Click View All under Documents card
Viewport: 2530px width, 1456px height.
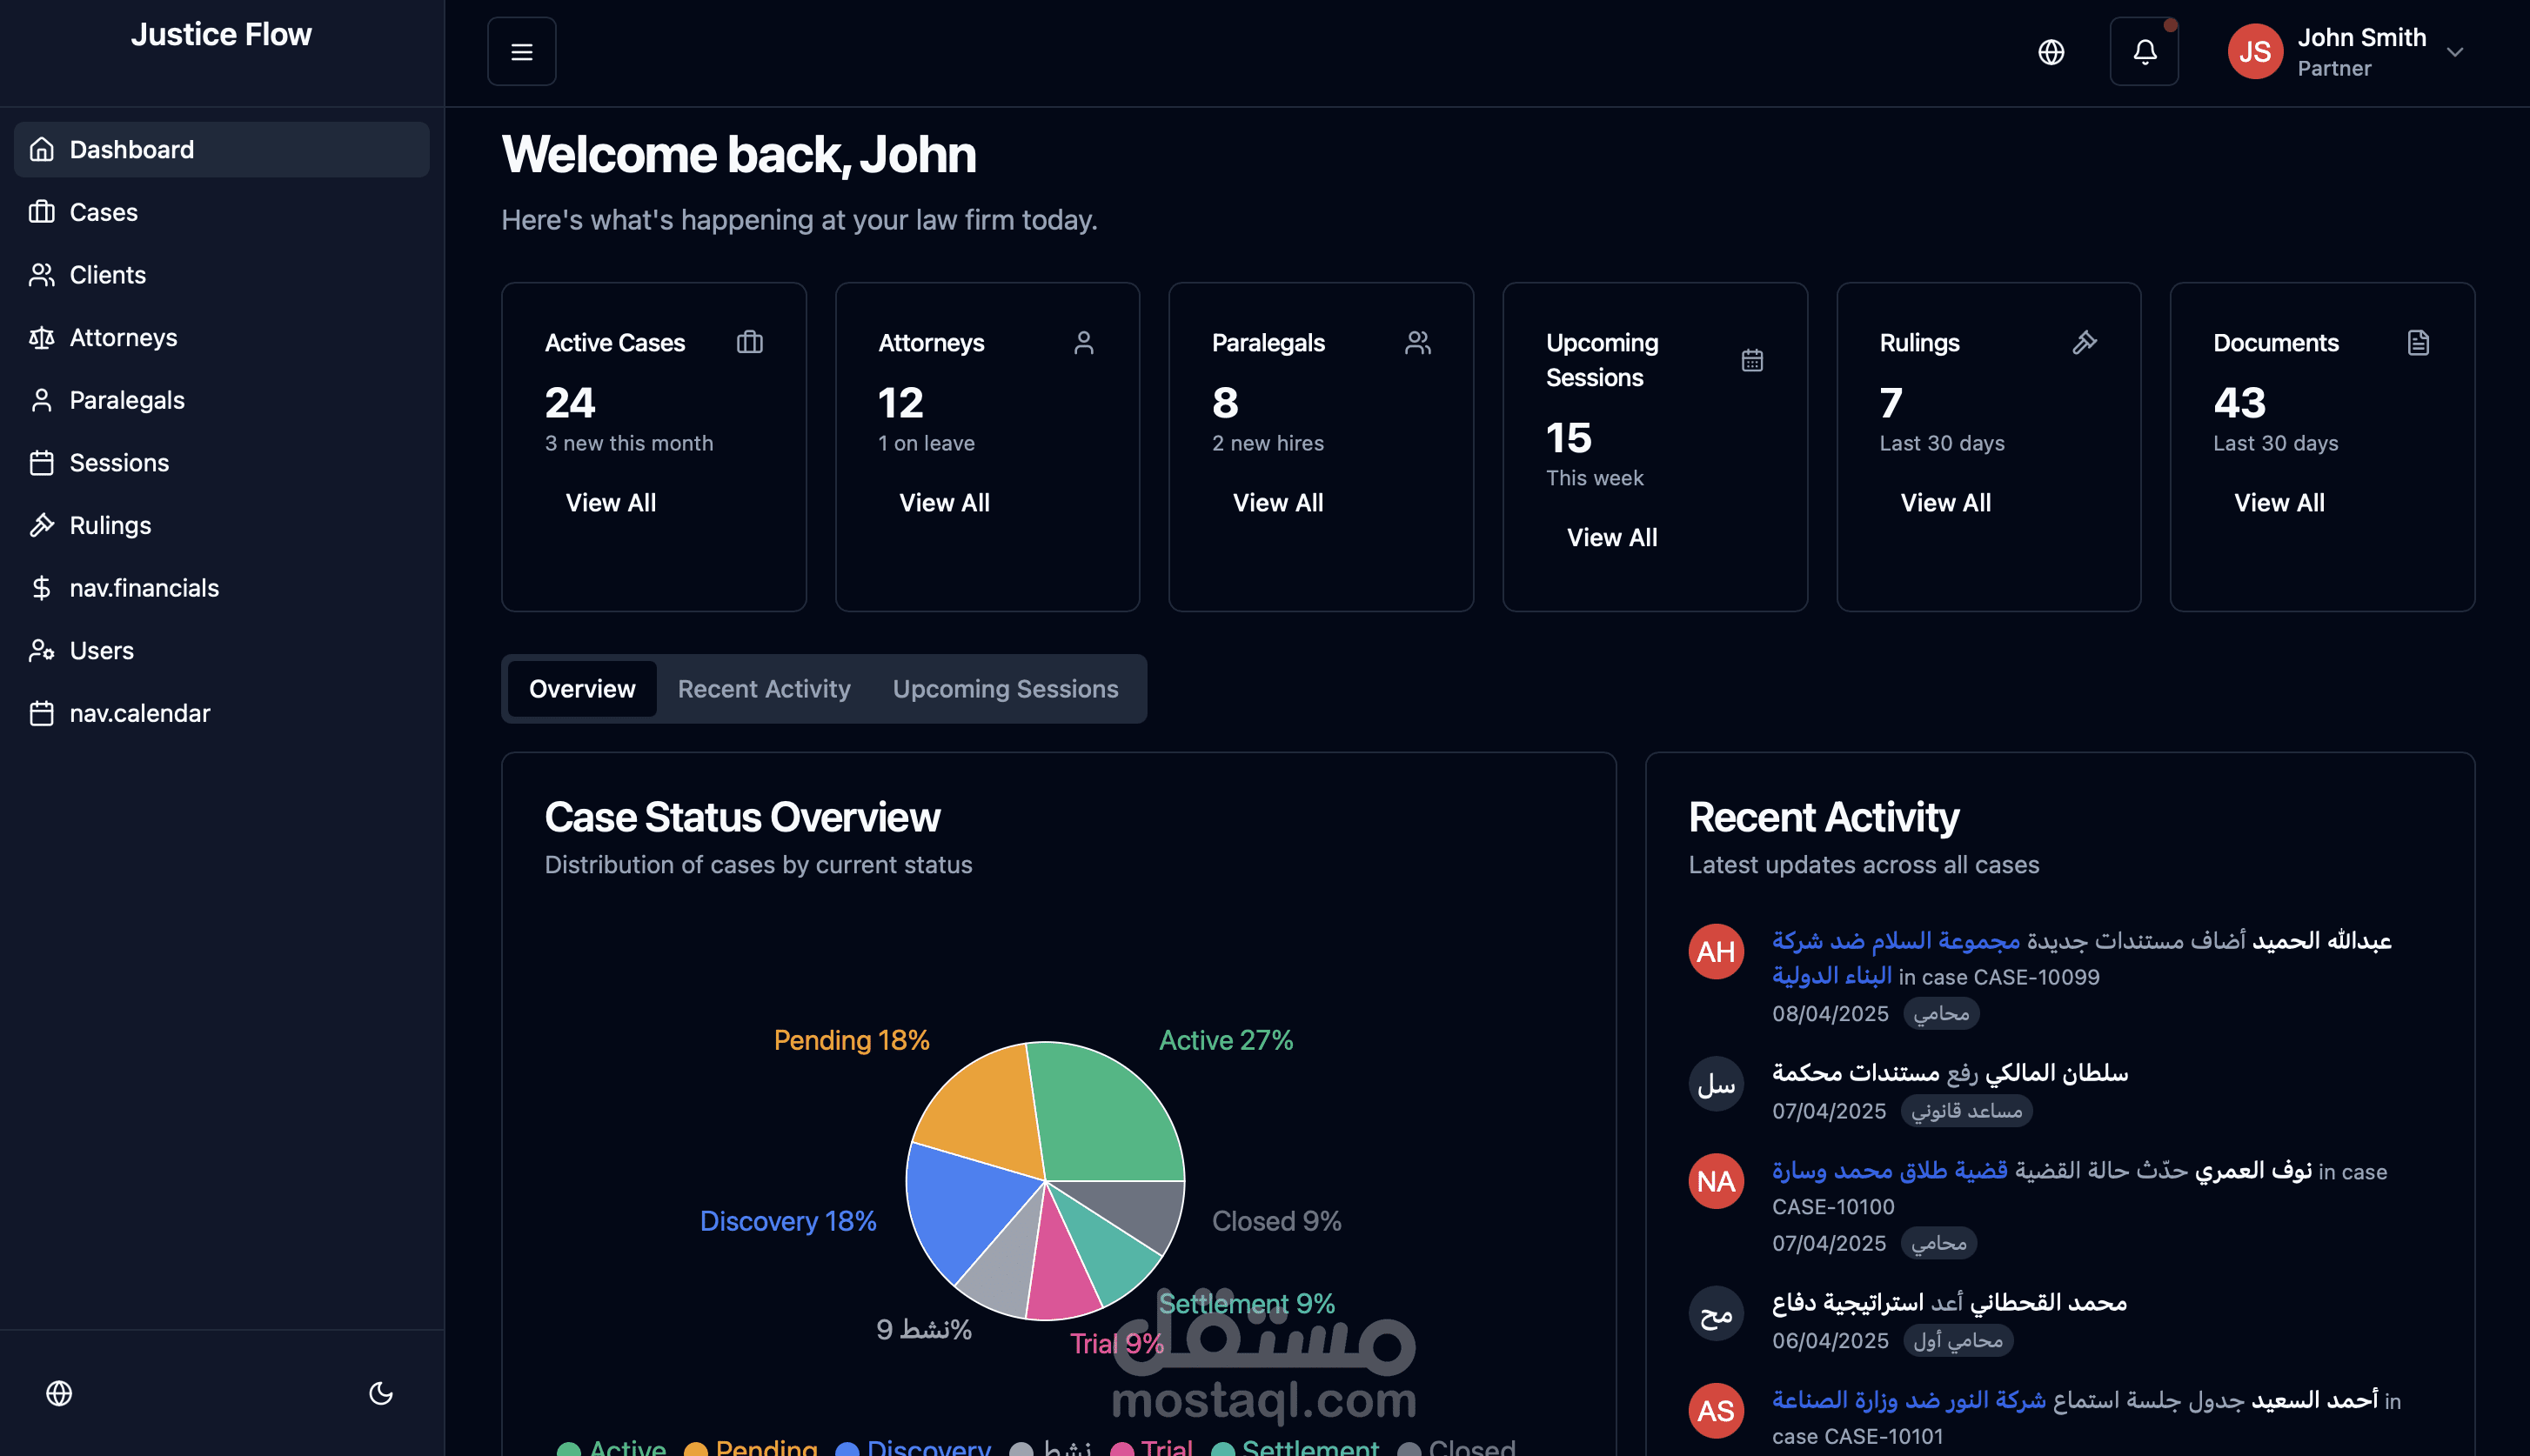2278,503
